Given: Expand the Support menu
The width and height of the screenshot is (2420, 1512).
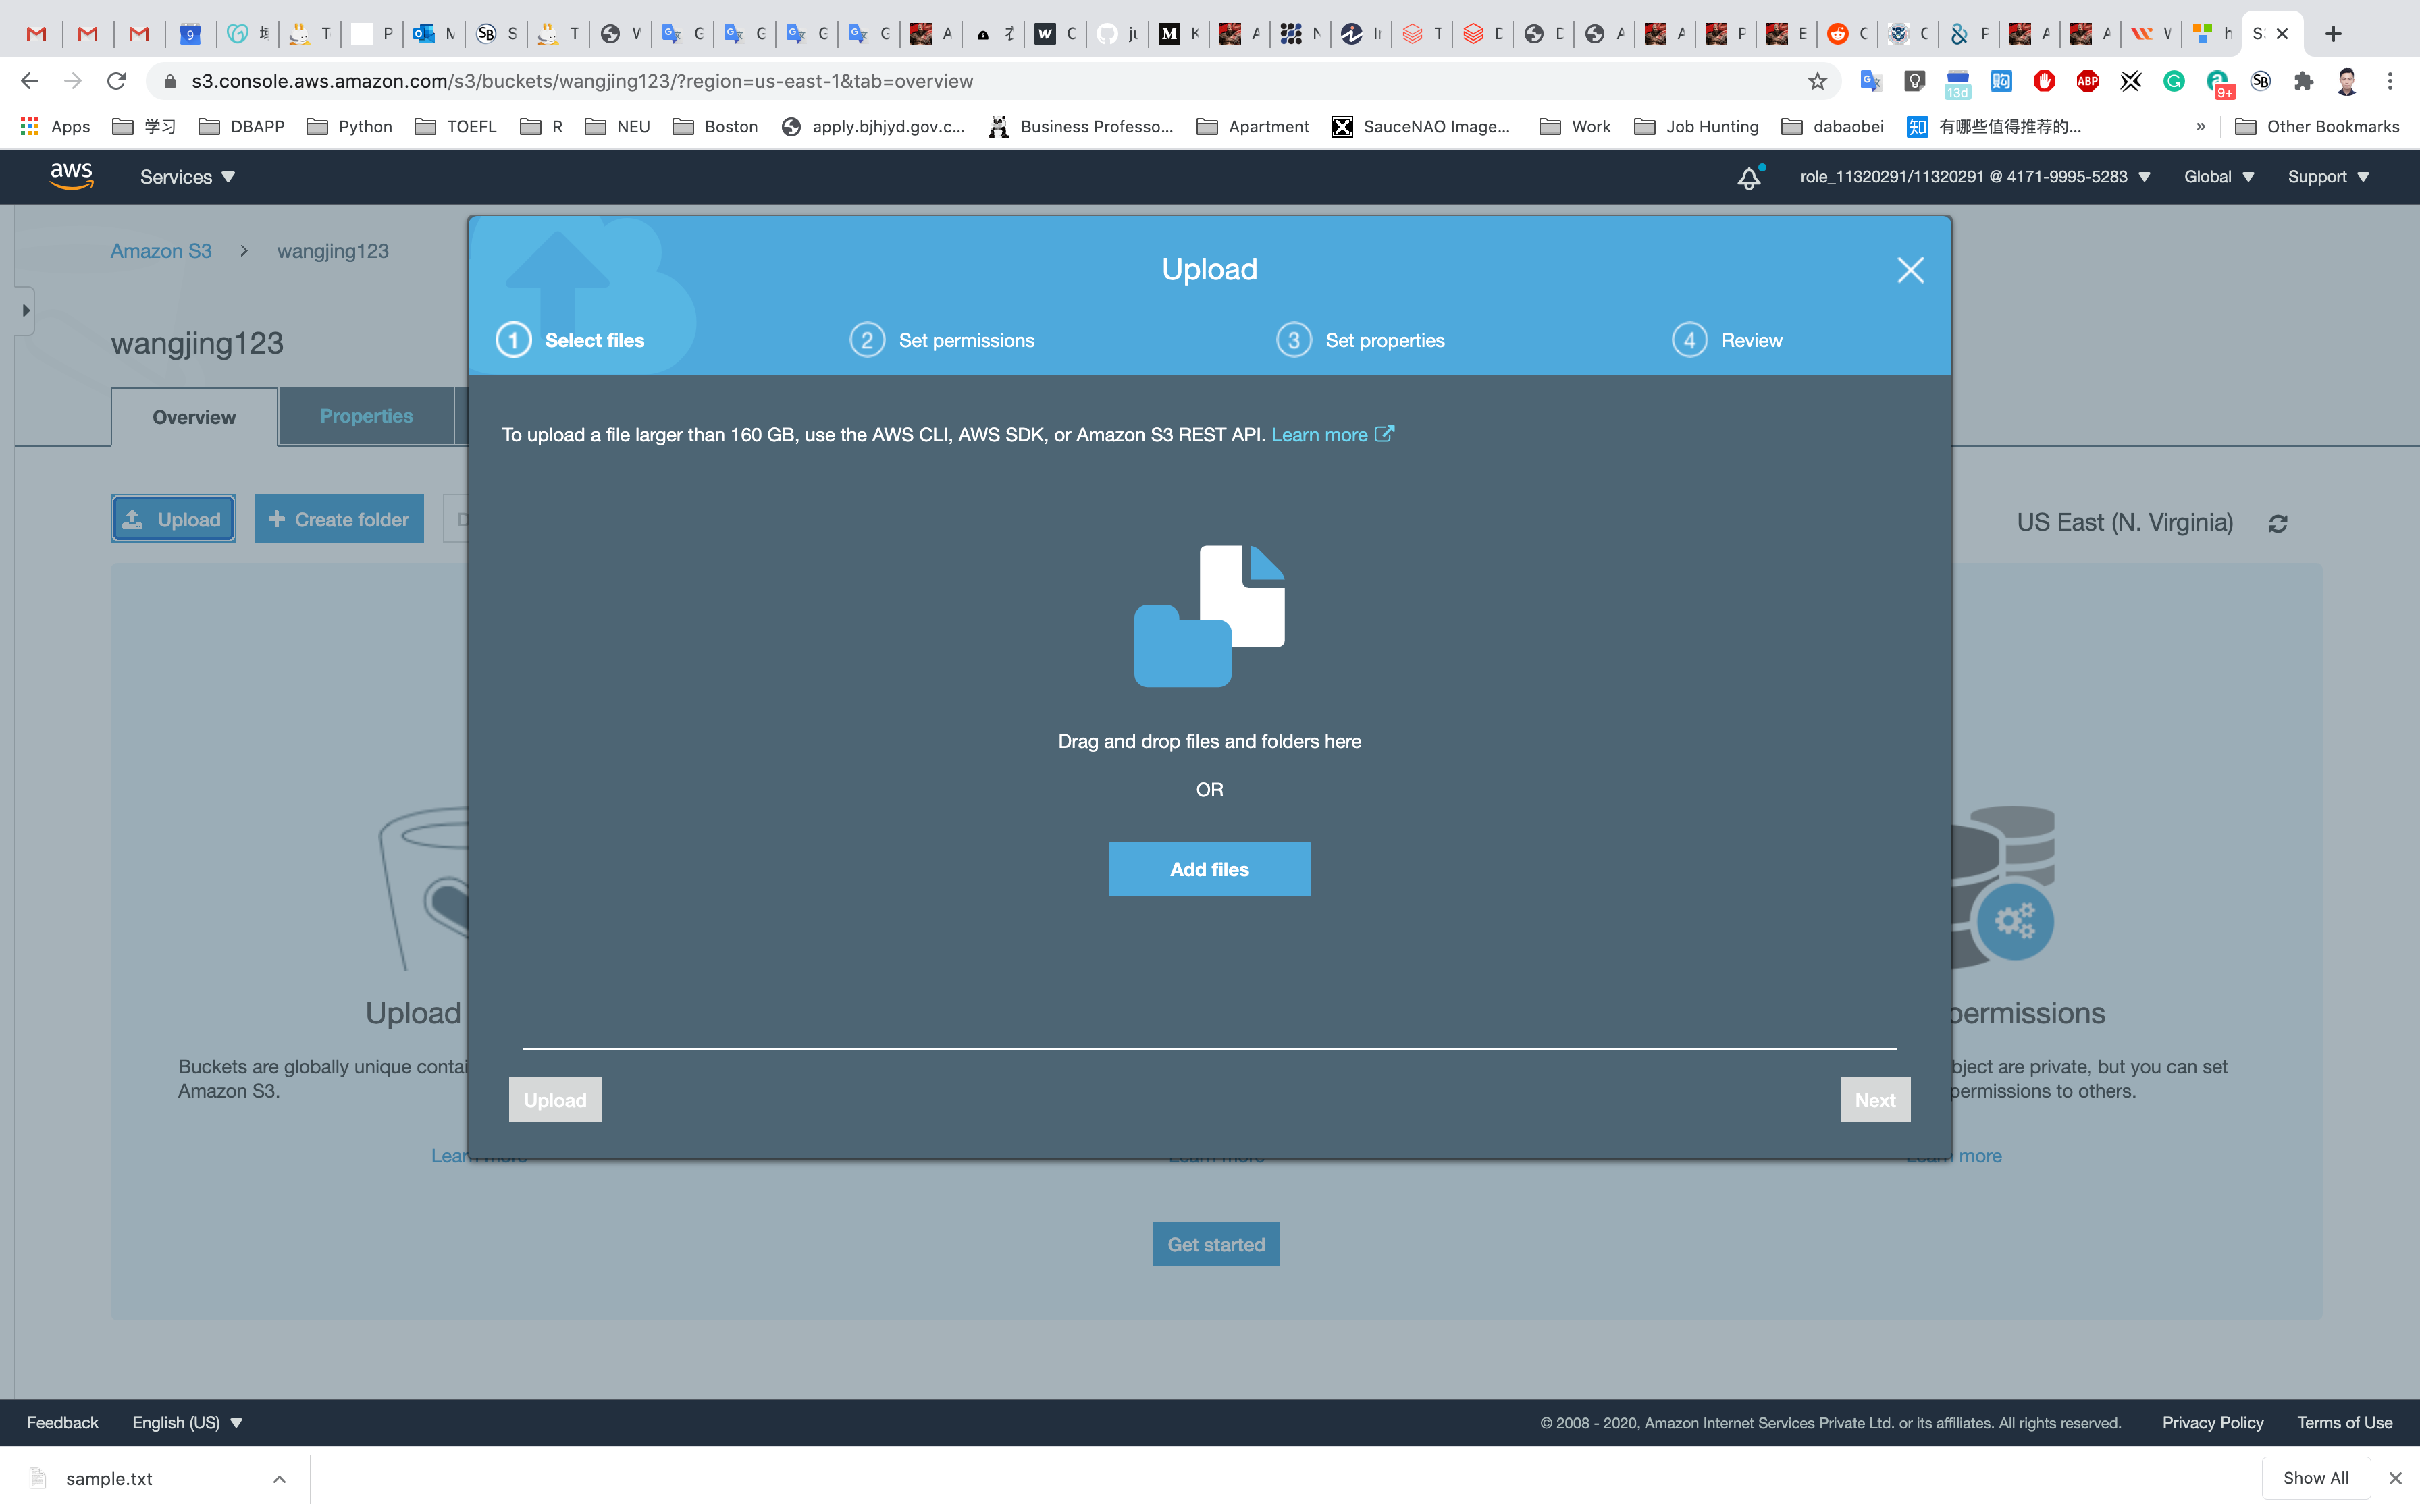Looking at the screenshot, I should pyautogui.click(x=2328, y=177).
